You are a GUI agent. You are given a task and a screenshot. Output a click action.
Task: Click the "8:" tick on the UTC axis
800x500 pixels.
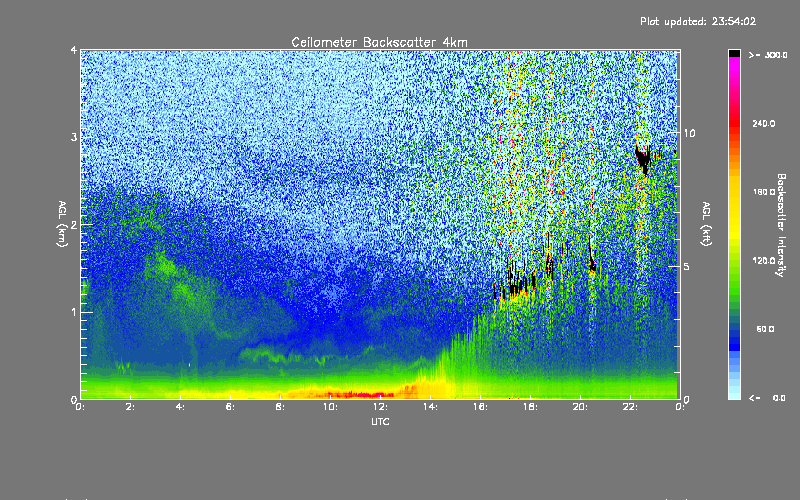pyautogui.click(x=281, y=407)
